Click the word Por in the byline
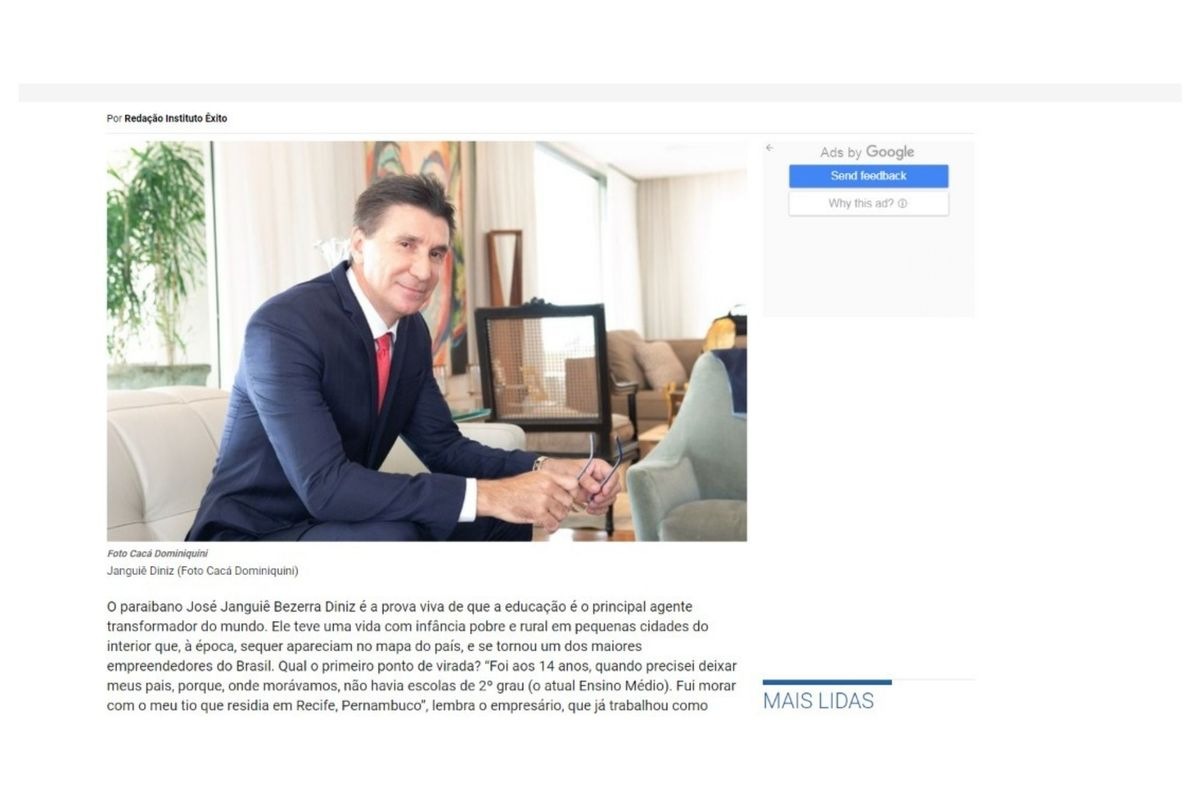This screenshot has height=800, width=1200. pyautogui.click(x=114, y=118)
